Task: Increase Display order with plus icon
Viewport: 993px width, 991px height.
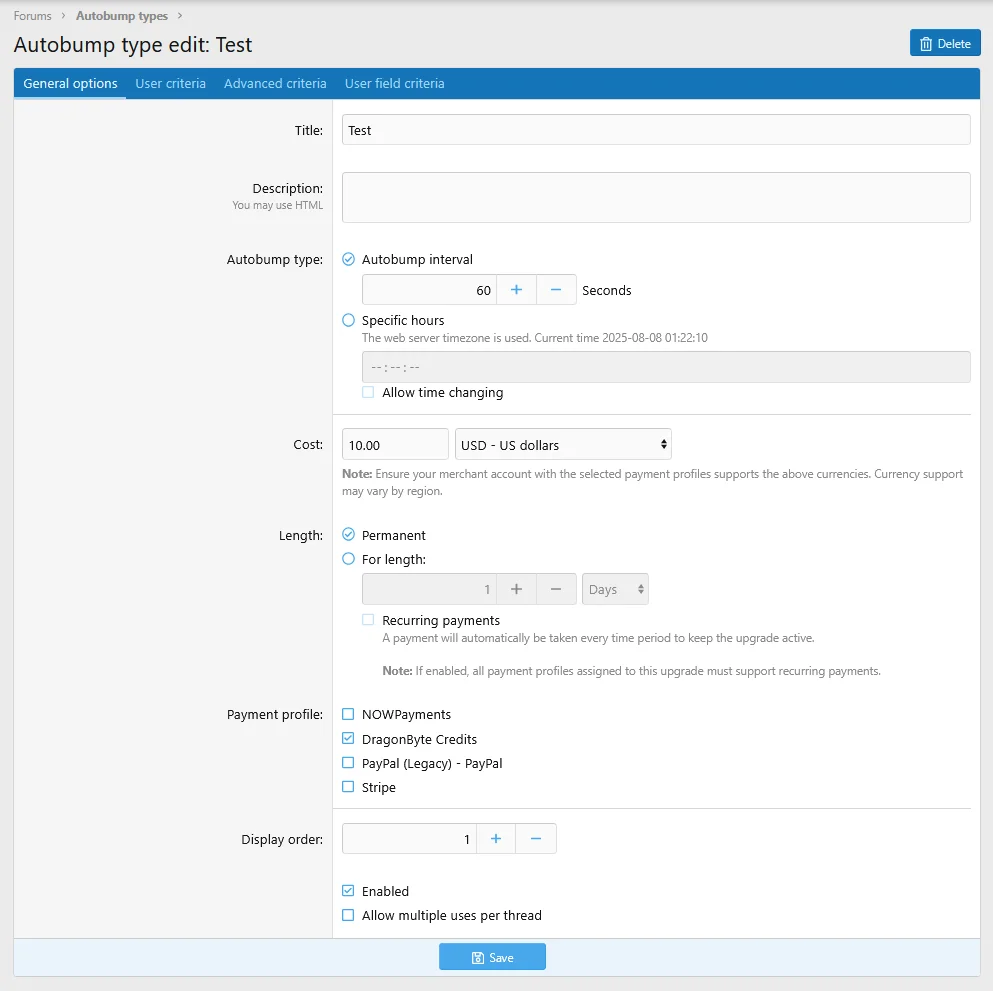Action: 496,838
